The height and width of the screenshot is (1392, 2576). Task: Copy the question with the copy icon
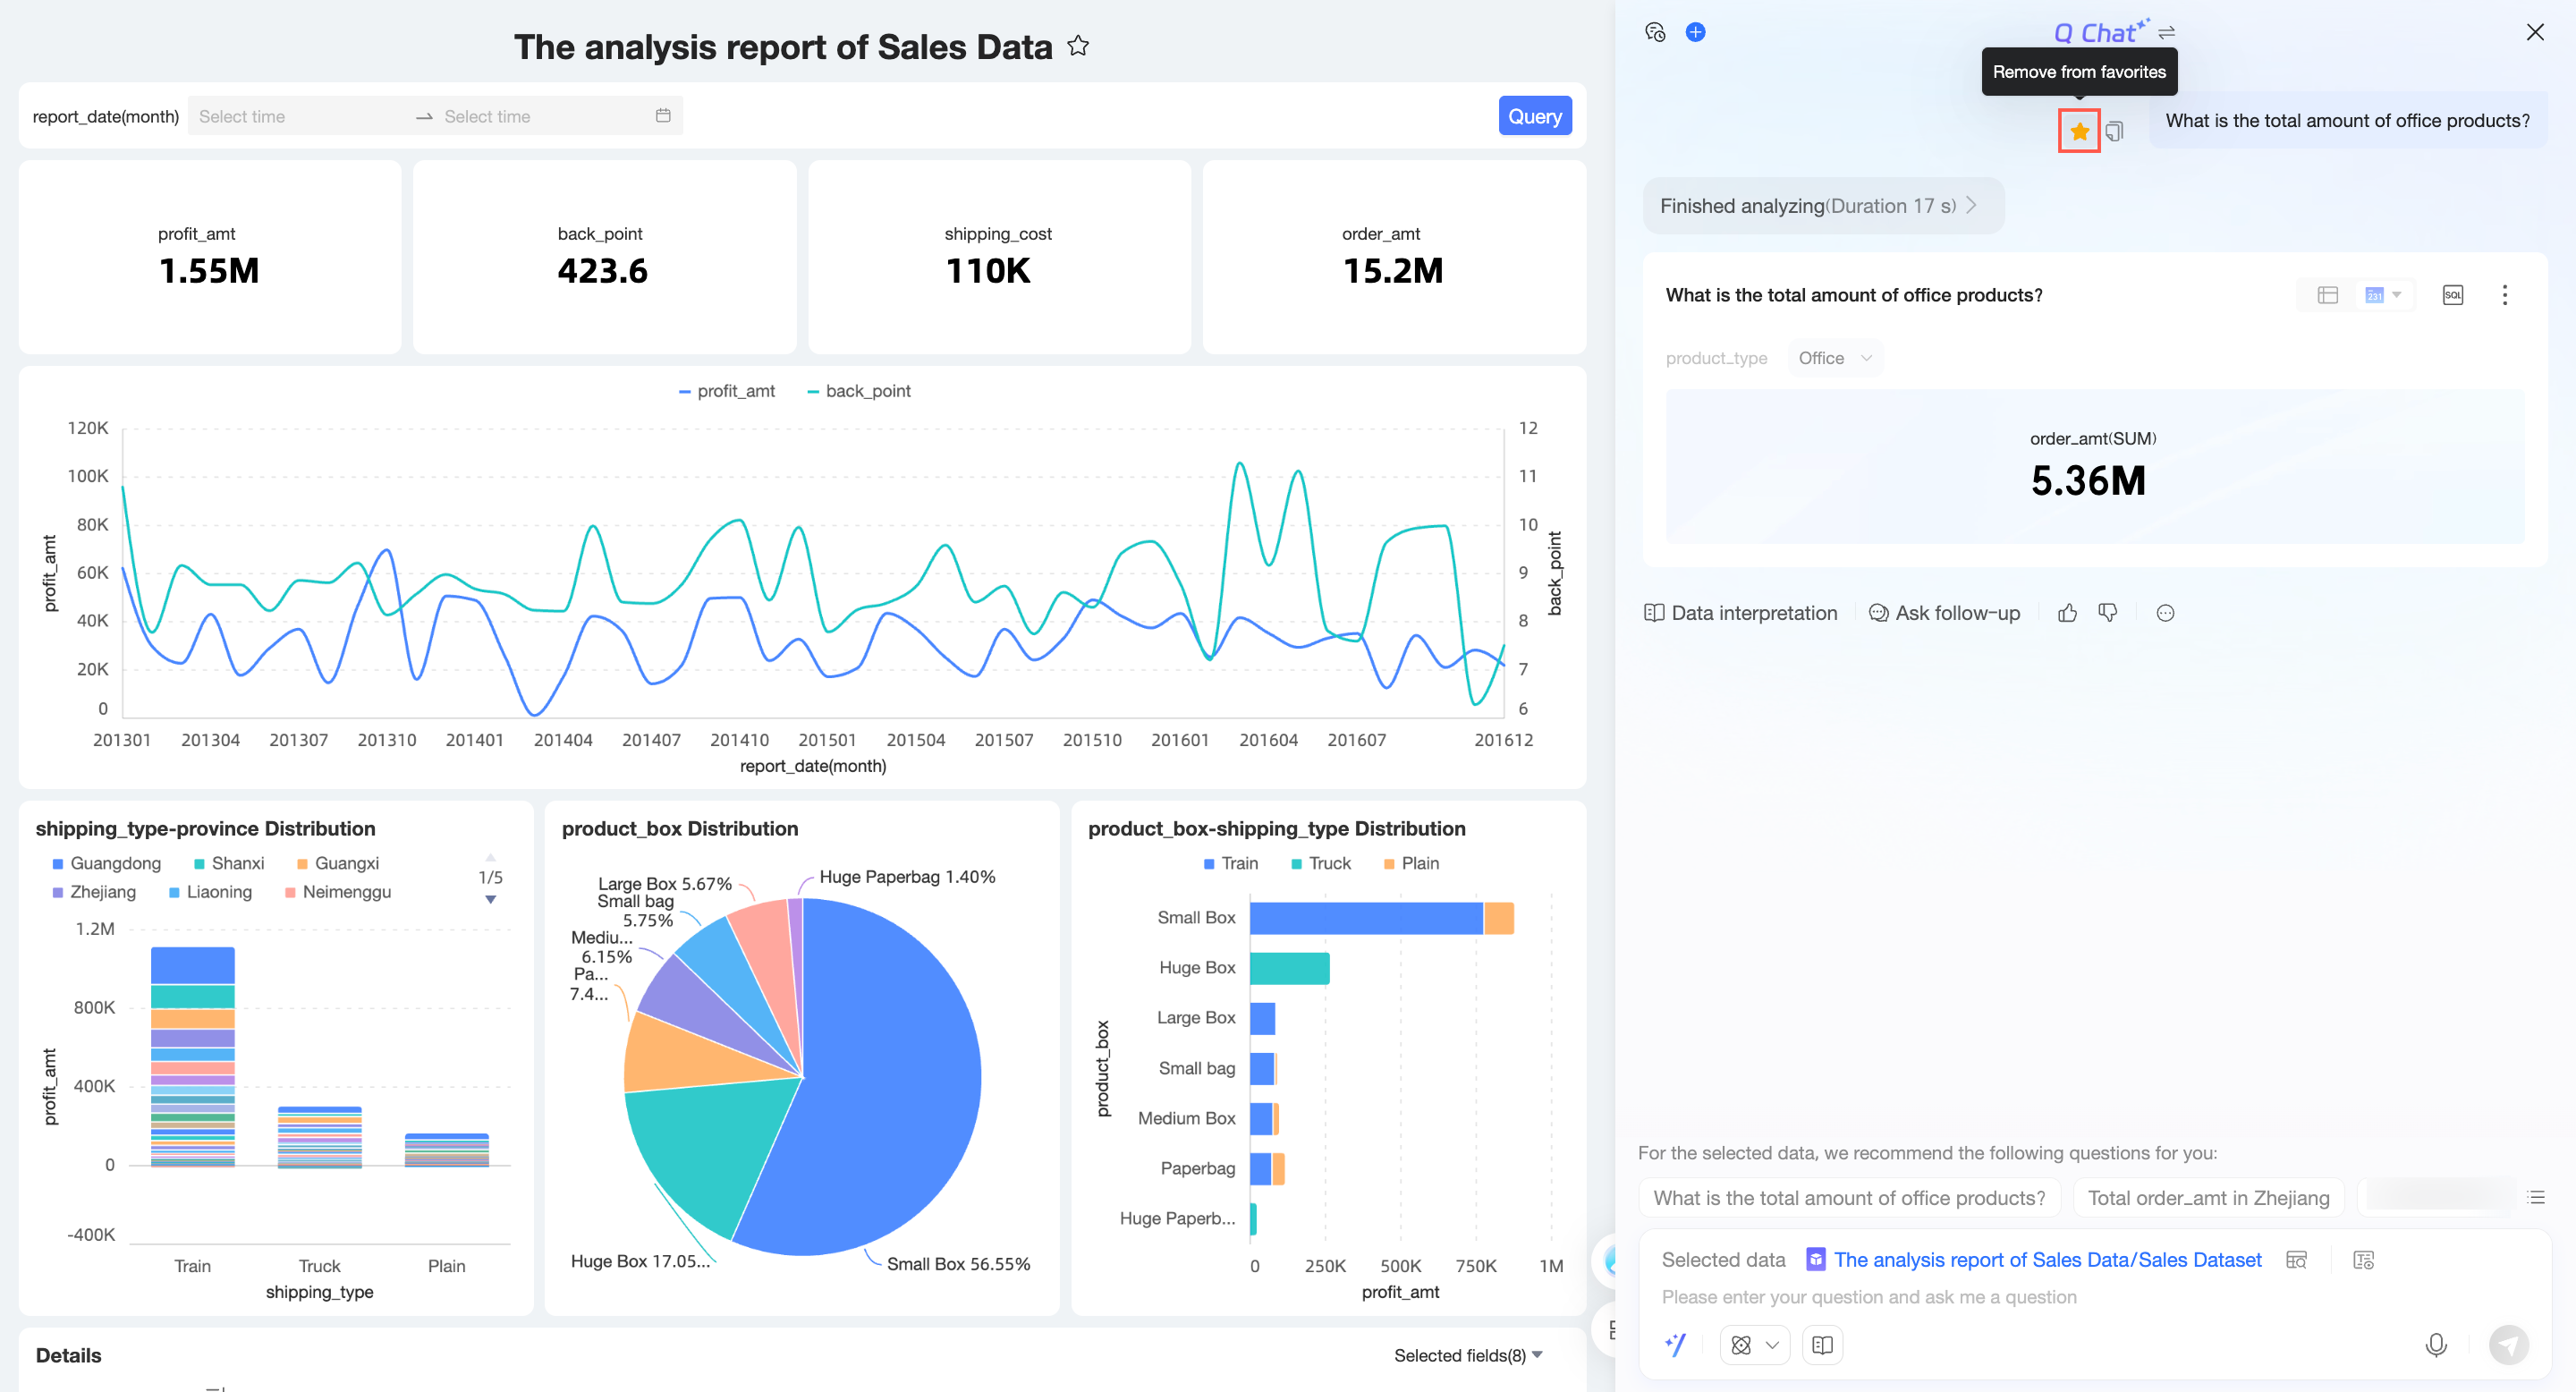[x=2114, y=131]
